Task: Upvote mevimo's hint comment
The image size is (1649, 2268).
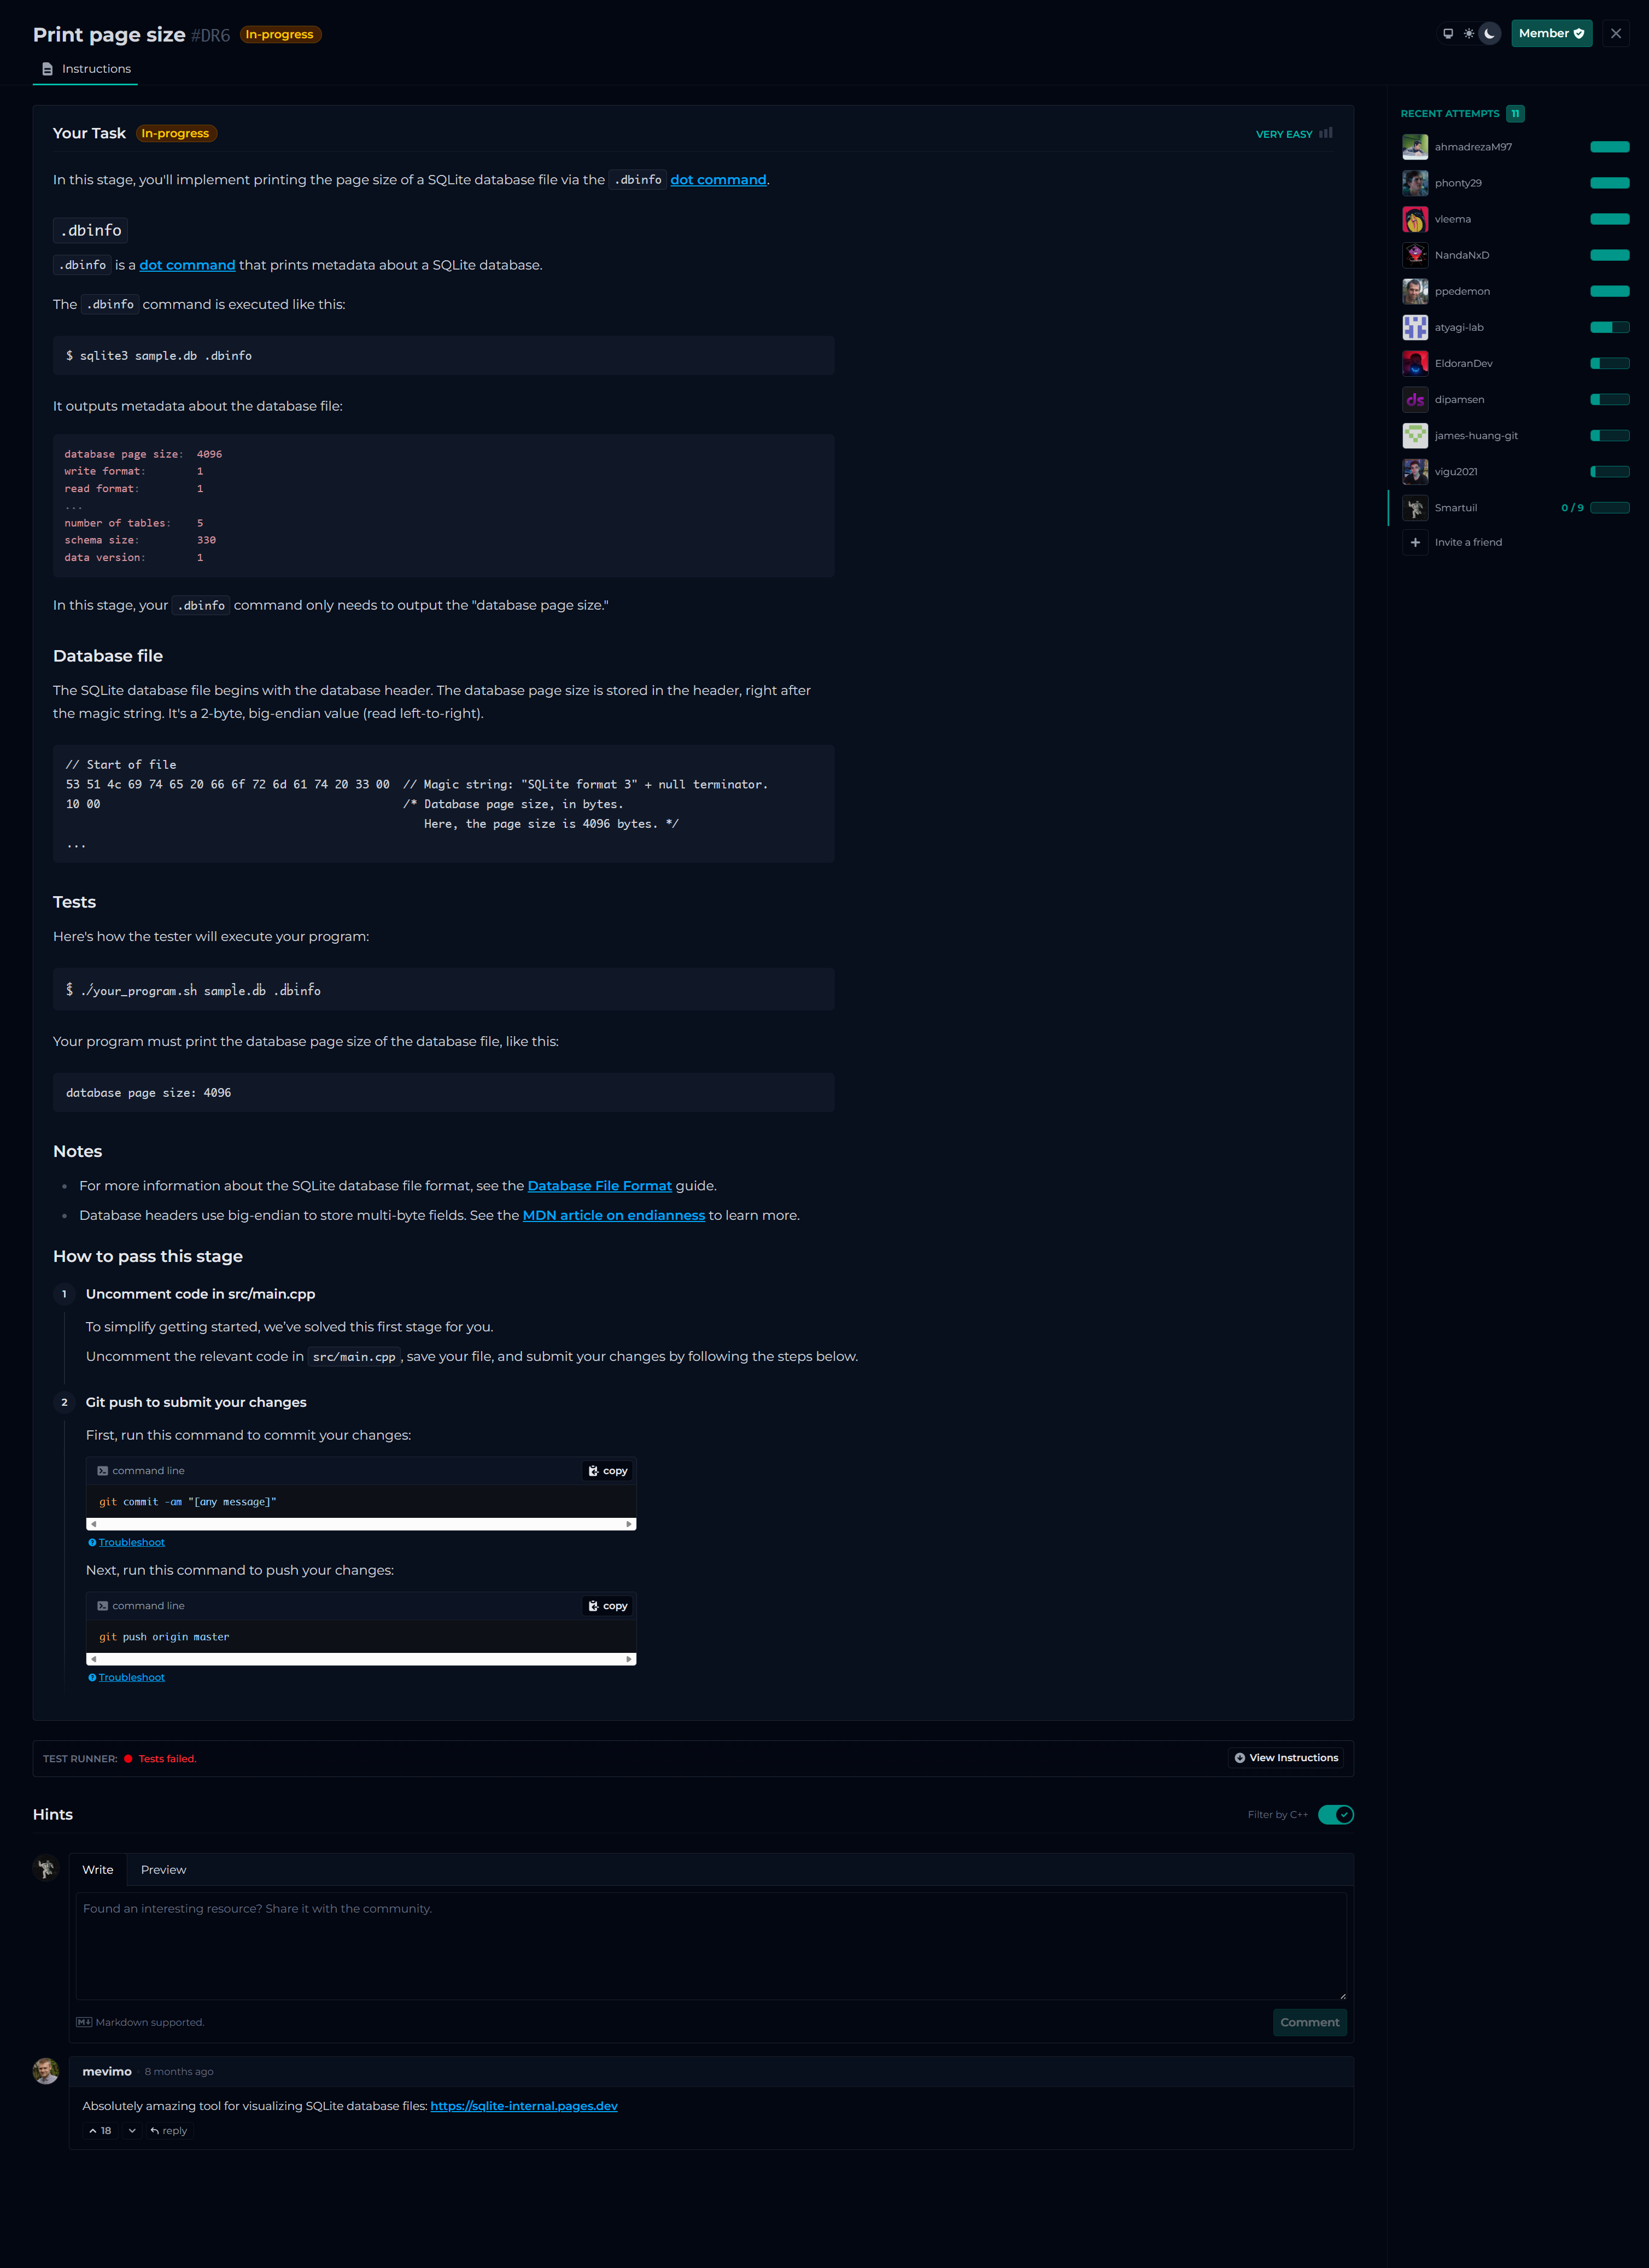Action: (99, 2131)
